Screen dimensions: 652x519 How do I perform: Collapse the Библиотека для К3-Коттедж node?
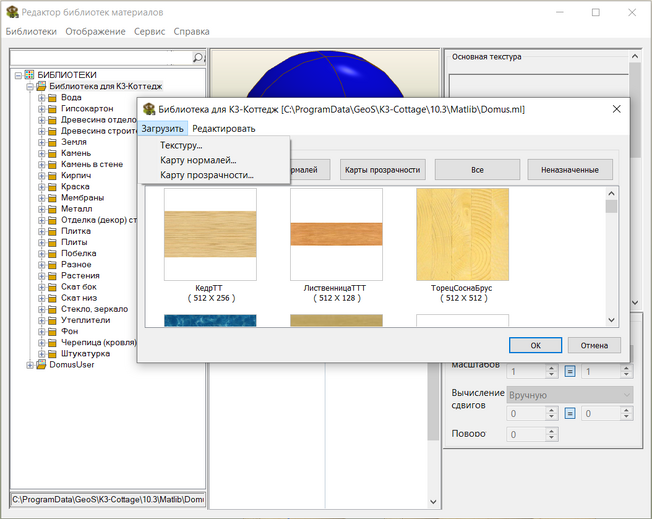(x=30, y=86)
